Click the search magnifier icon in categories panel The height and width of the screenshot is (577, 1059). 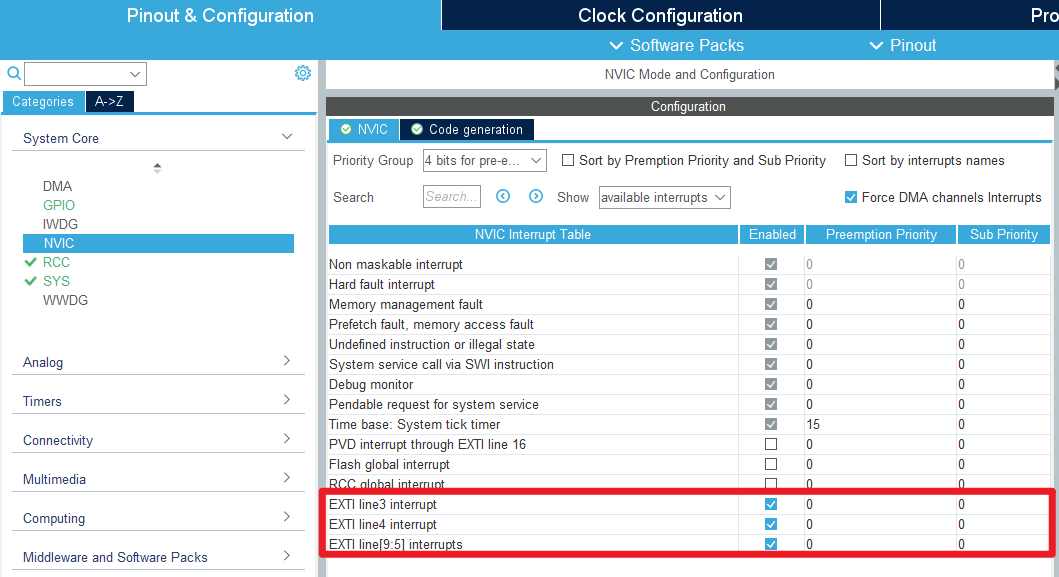click(x=14, y=73)
